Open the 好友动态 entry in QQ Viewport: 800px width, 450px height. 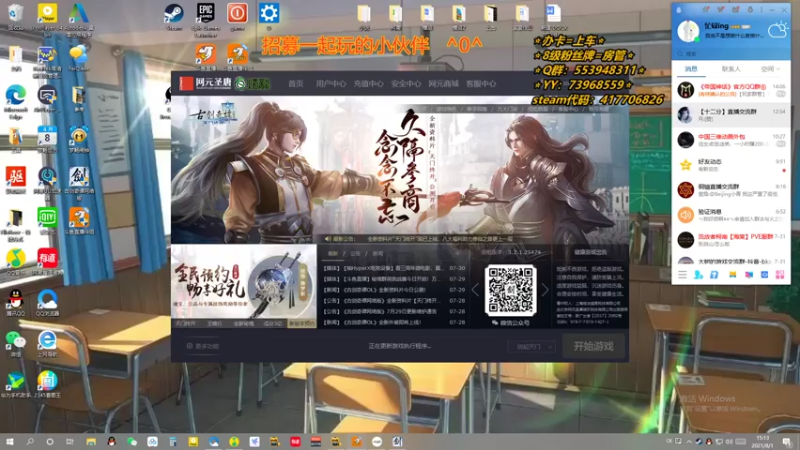click(x=731, y=165)
